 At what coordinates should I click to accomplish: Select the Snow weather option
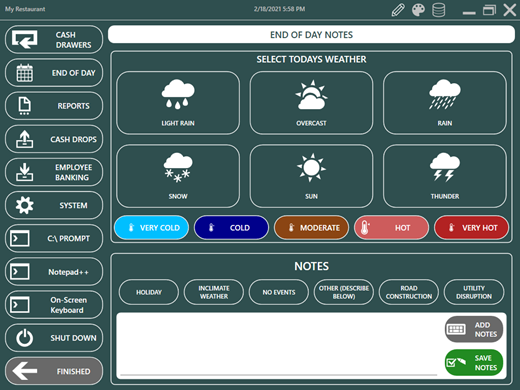tap(178, 176)
